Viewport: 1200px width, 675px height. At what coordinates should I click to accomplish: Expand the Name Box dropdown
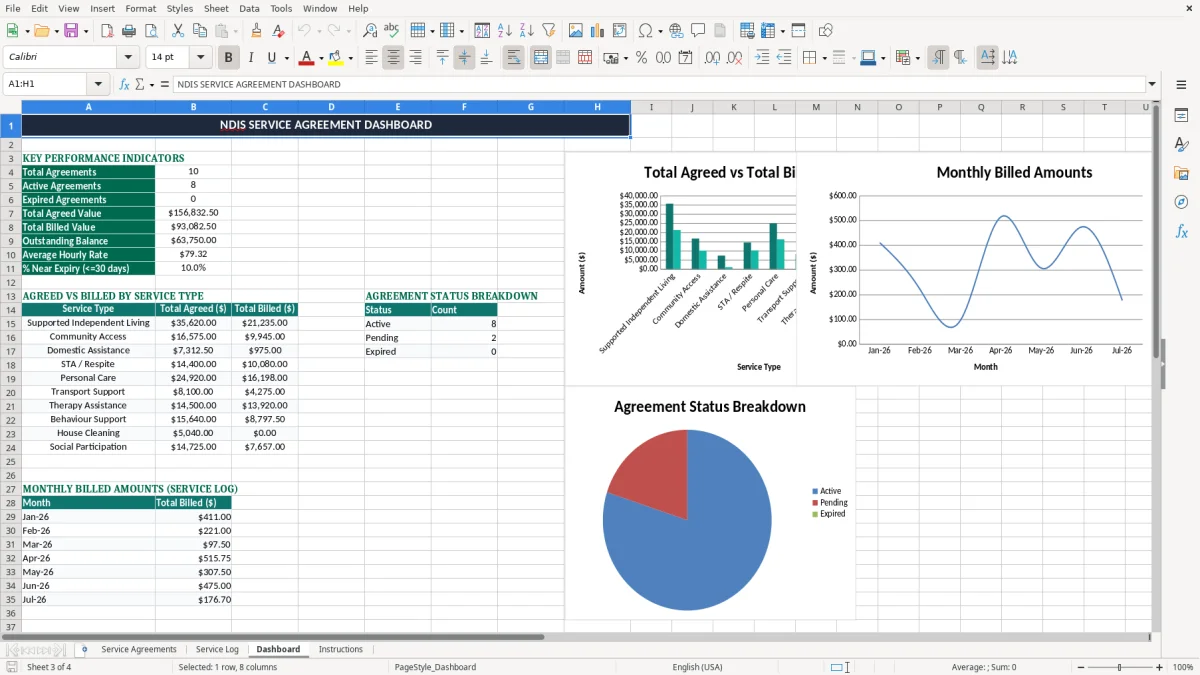[x=98, y=85]
